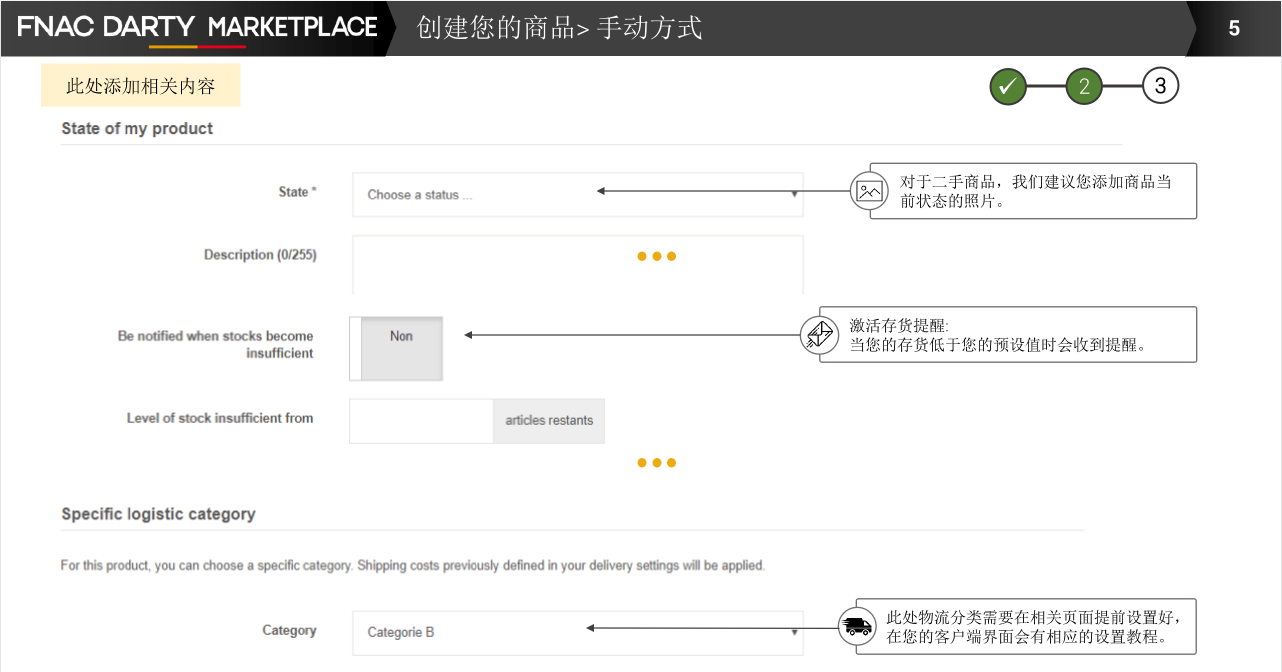
Task: Click the yellow '此处添加相关内容' note box
Action: [141, 86]
